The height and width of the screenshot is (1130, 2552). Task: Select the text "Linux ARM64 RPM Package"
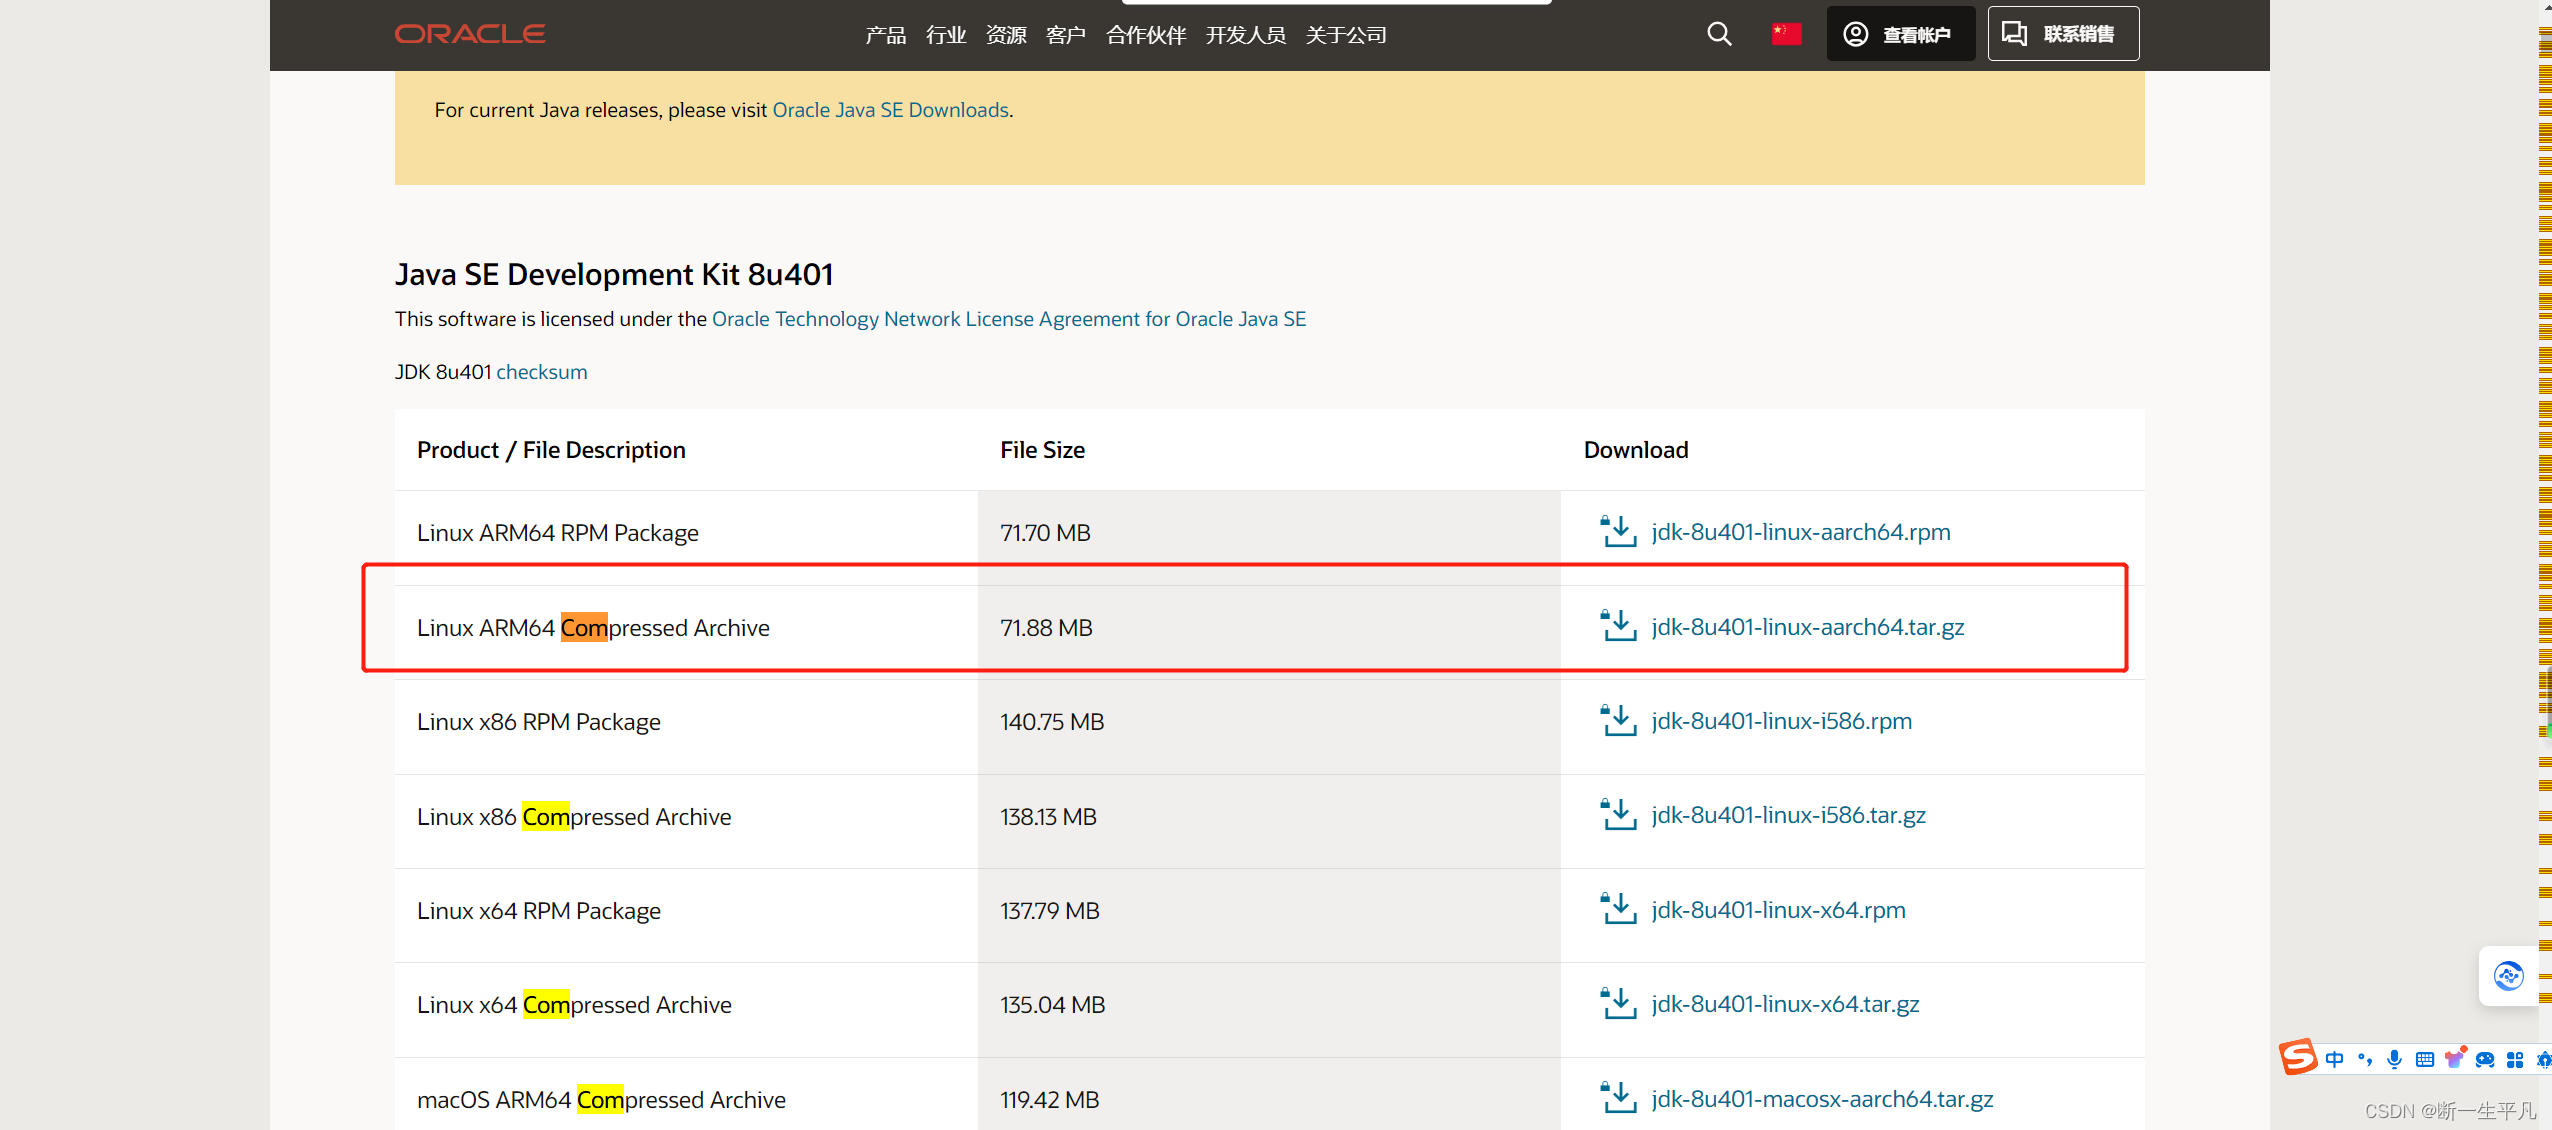[x=558, y=533]
